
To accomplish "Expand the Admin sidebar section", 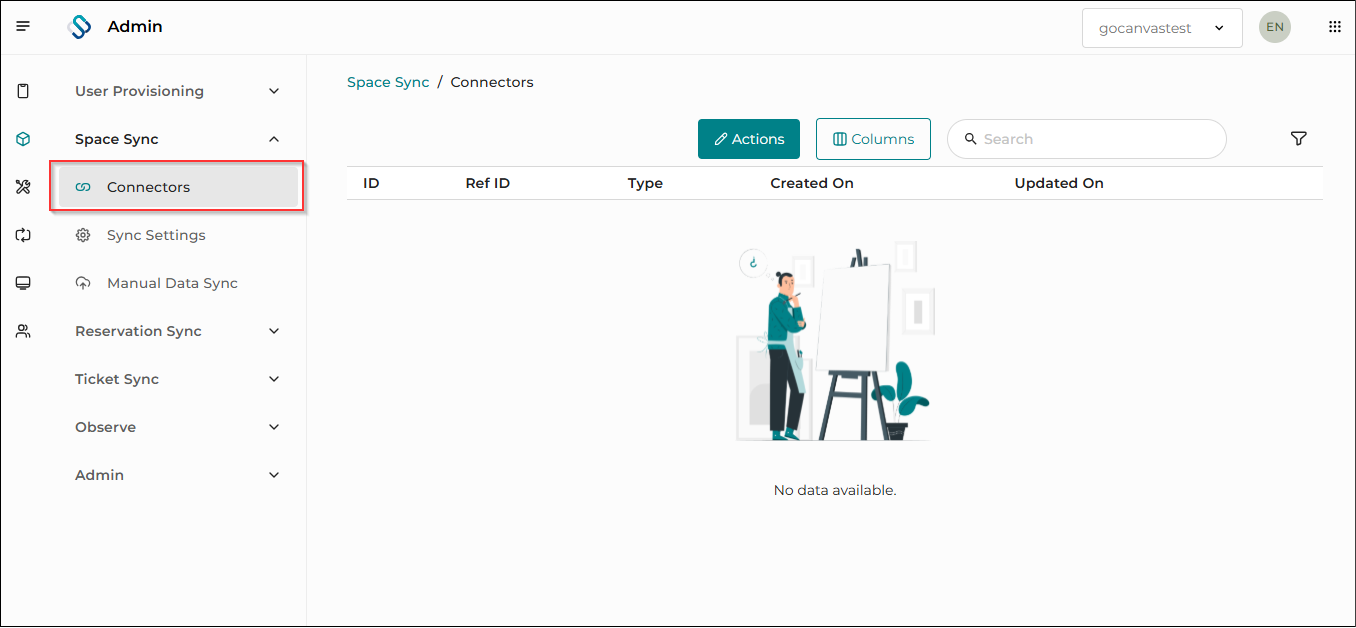I will (x=178, y=475).
